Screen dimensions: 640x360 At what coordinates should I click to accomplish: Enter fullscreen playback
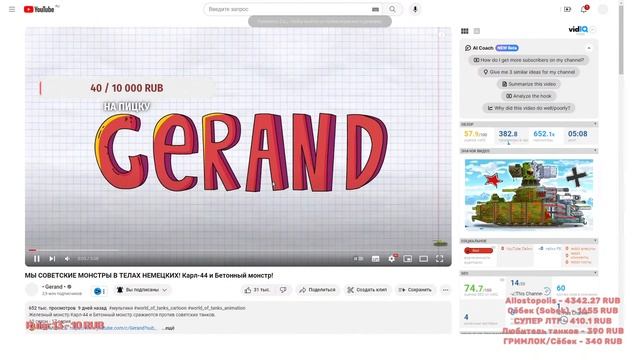[440, 258]
